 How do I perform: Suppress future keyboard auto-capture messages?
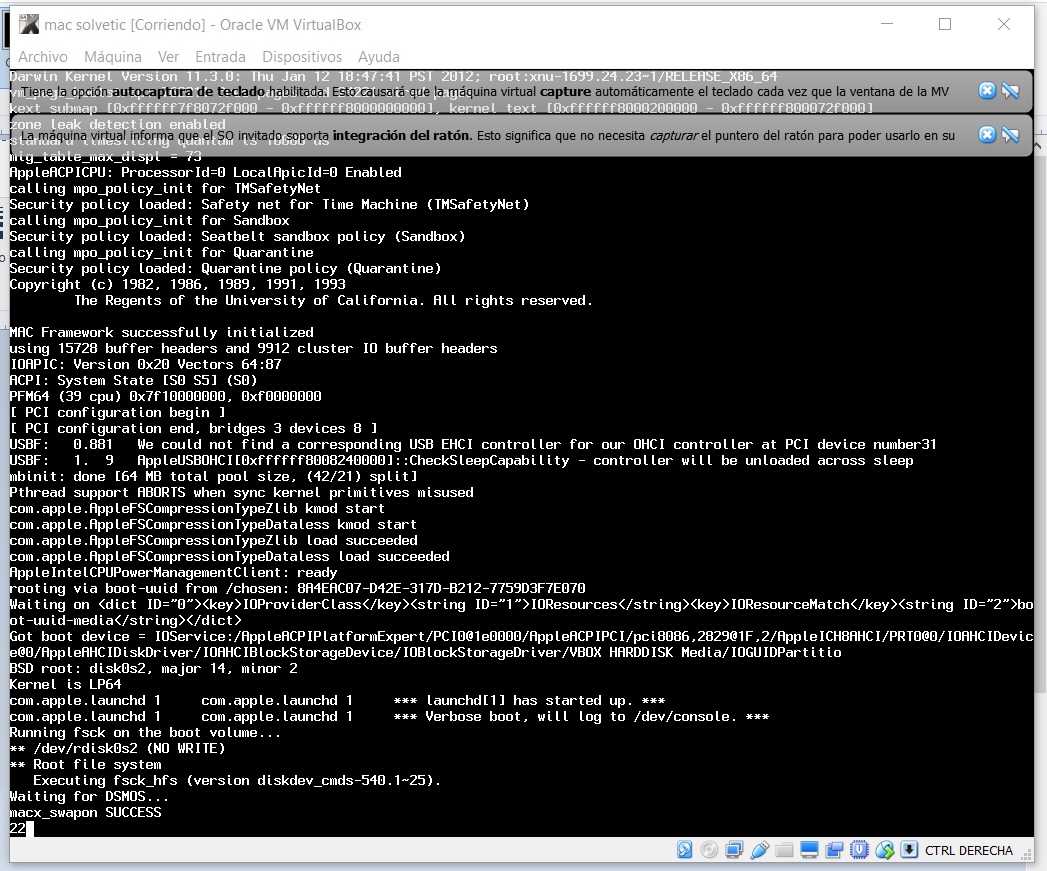pos(1011,91)
